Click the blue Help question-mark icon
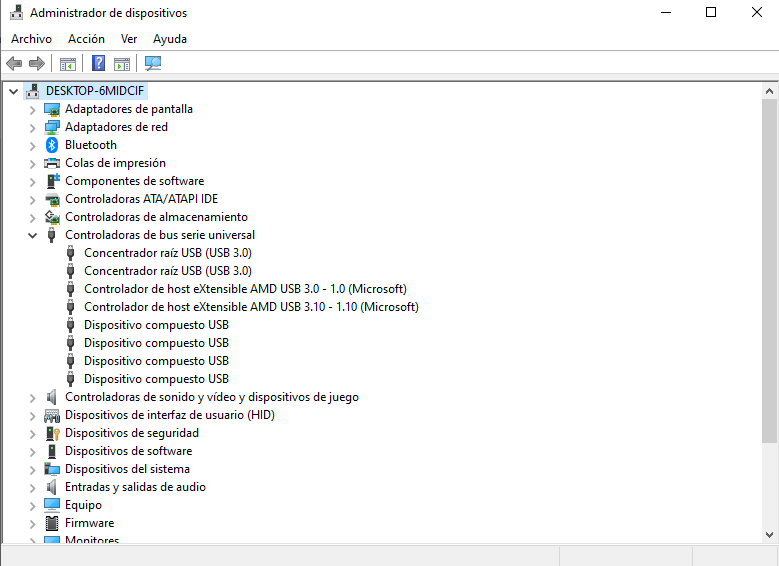 (98, 63)
